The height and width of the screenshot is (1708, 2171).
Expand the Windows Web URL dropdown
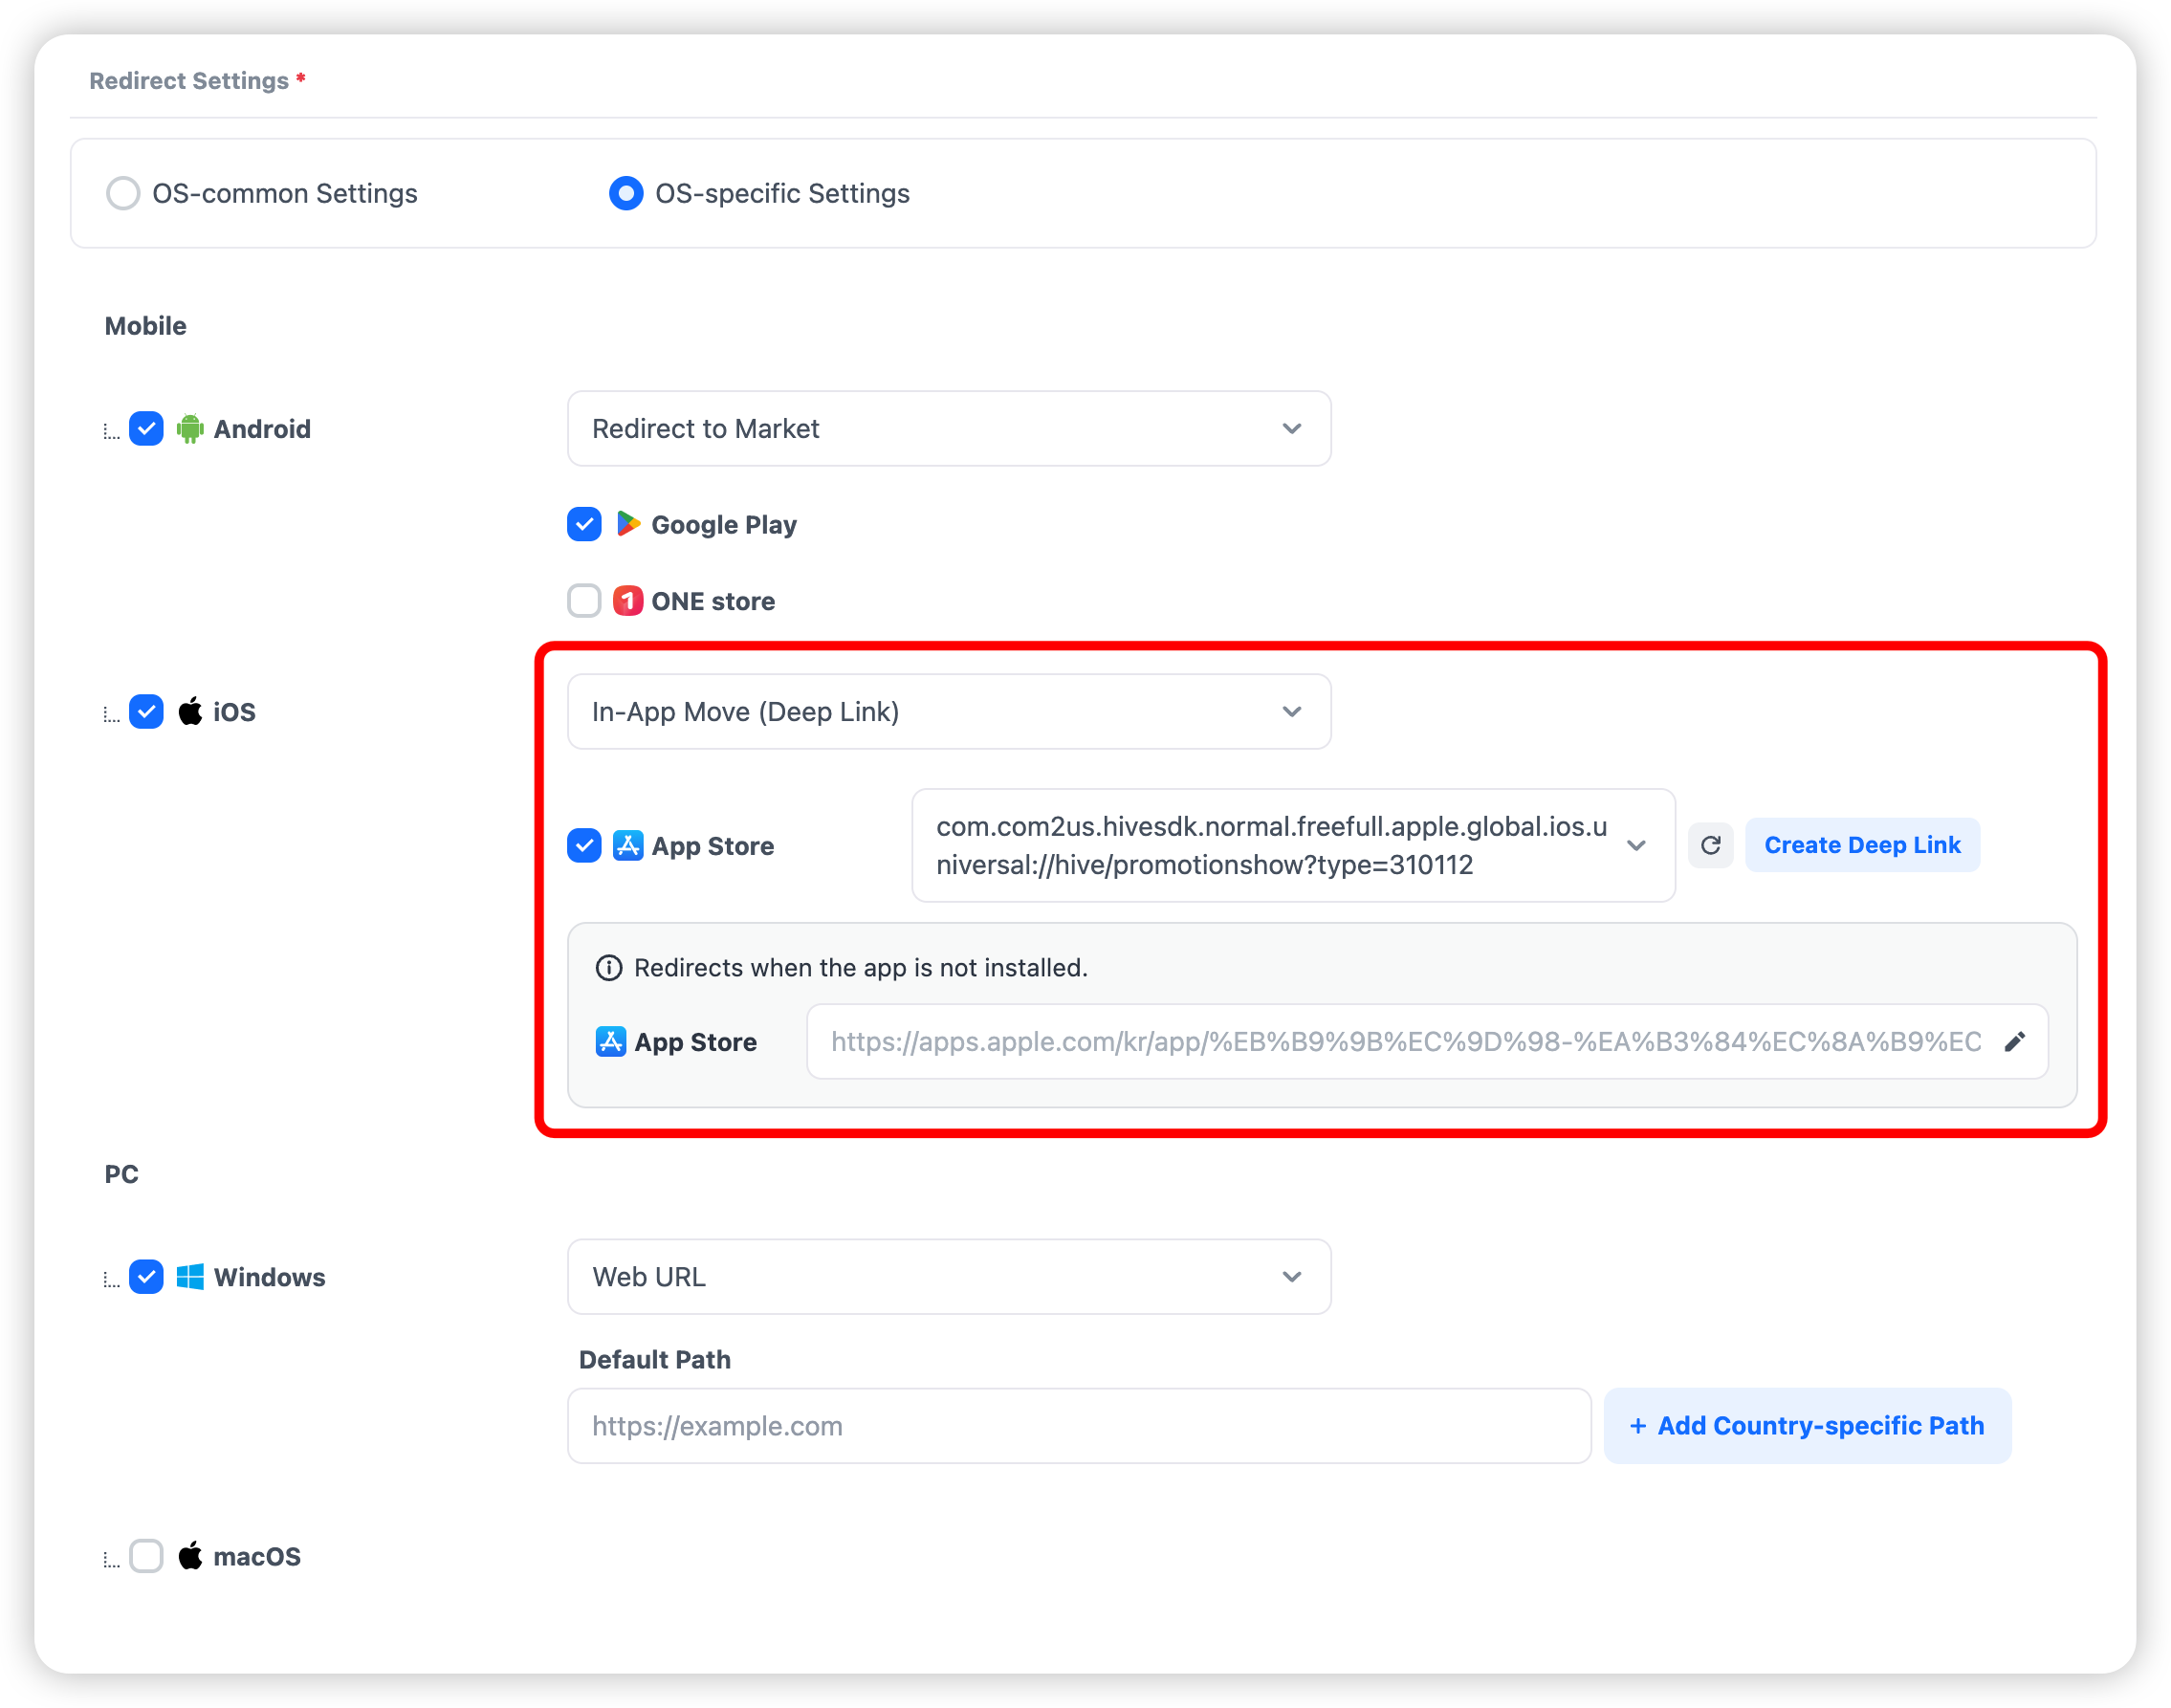pos(948,1277)
